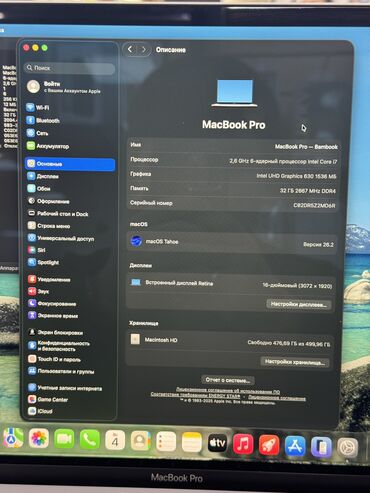Viewport: 370px width, 493px height.
Task: Open Конфиденциальность и безопасность settings
Action: pyautogui.click(x=59, y=346)
